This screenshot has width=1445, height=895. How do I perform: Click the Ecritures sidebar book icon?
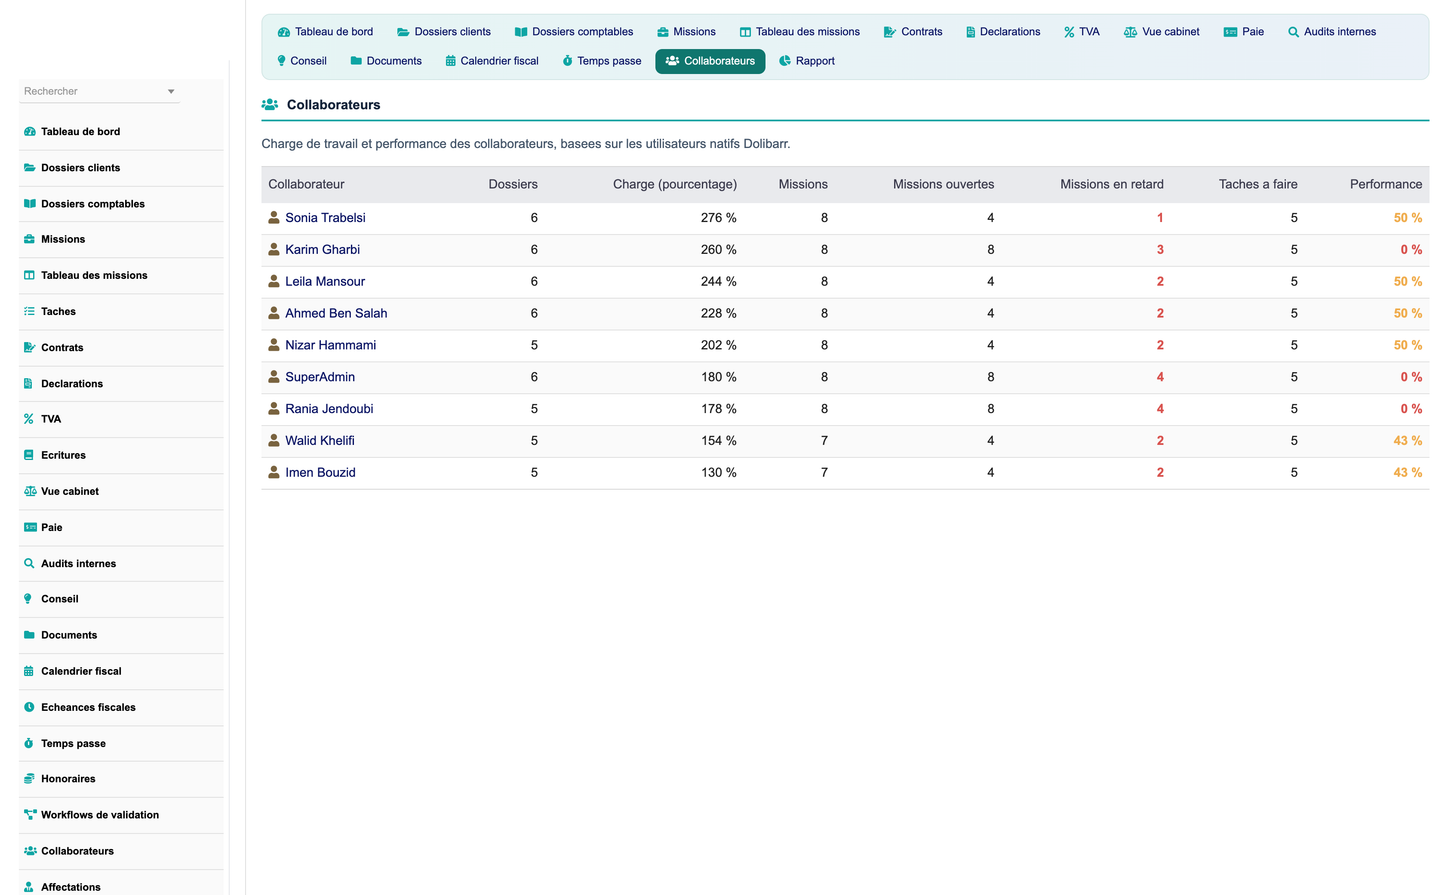coord(29,456)
